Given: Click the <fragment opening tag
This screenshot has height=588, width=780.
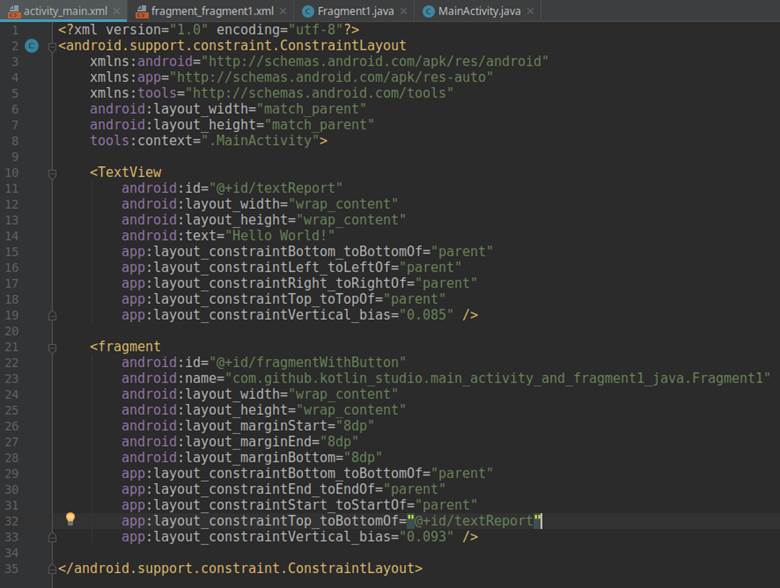Looking at the screenshot, I should [x=125, y=347].
